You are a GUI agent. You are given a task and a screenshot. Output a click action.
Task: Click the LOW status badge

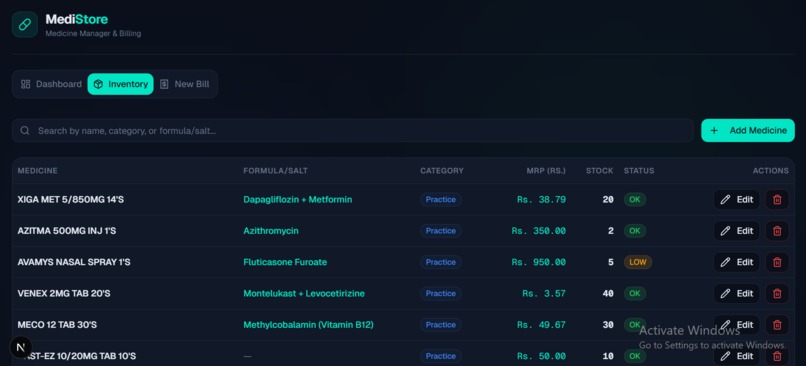coord(638,262)
